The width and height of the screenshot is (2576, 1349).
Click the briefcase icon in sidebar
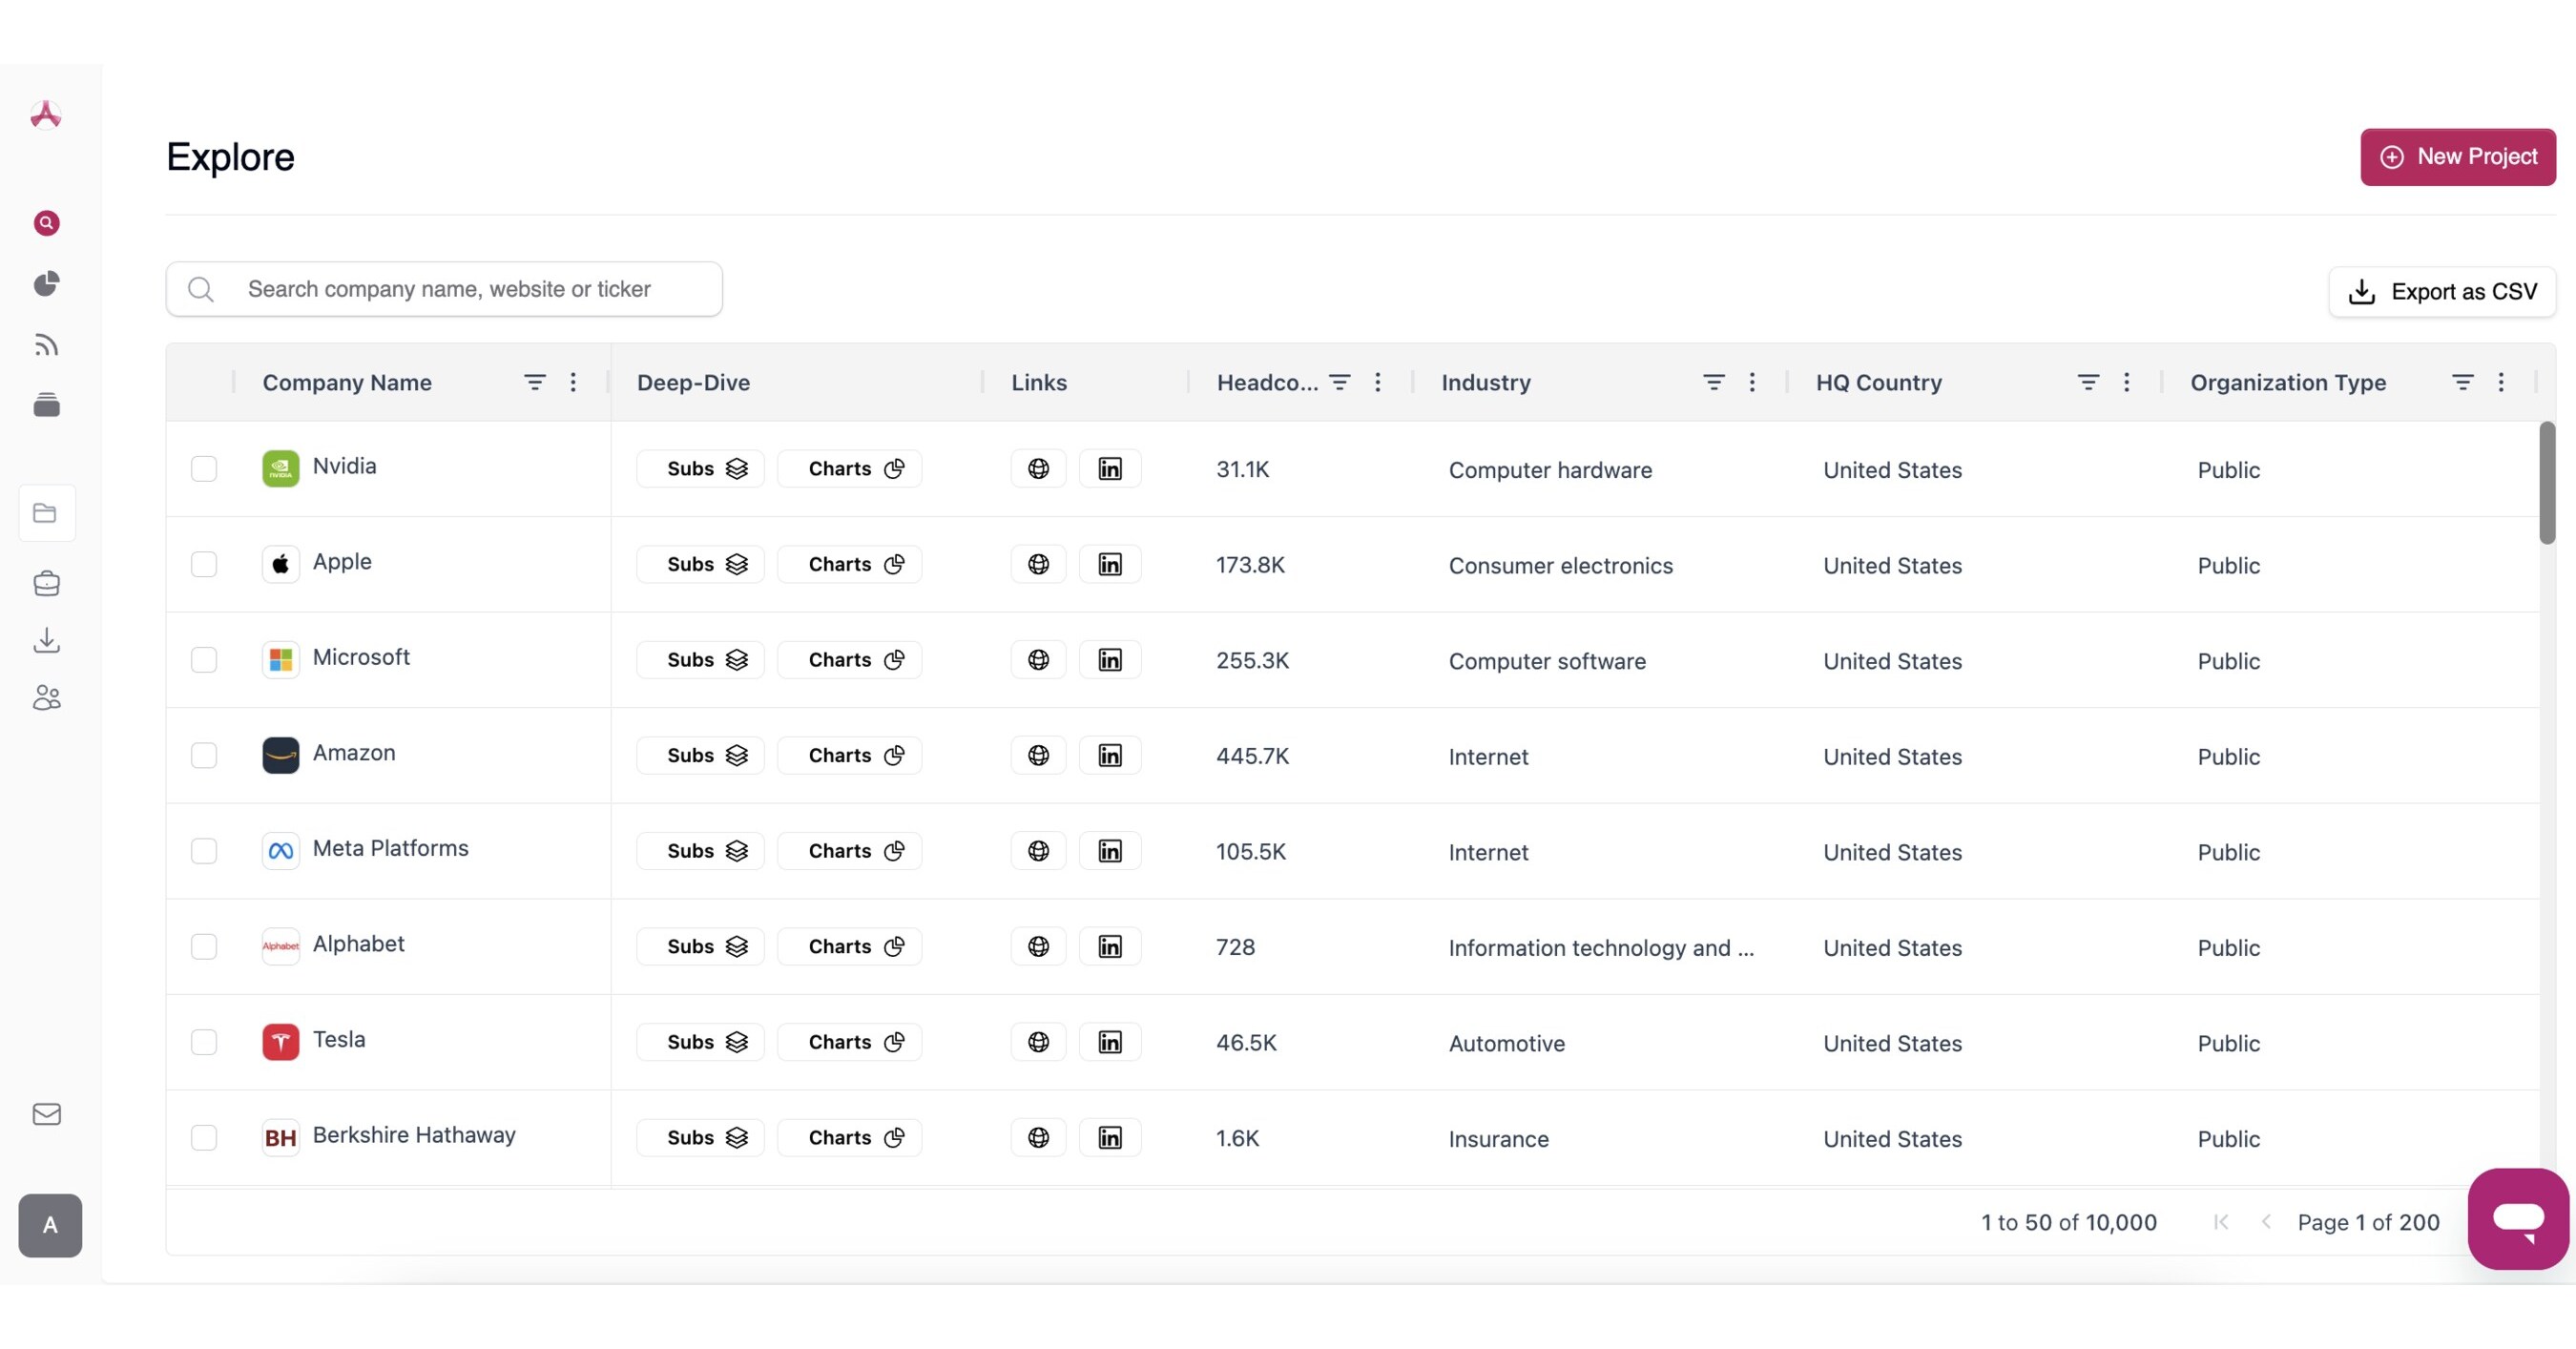click(46, 583)
